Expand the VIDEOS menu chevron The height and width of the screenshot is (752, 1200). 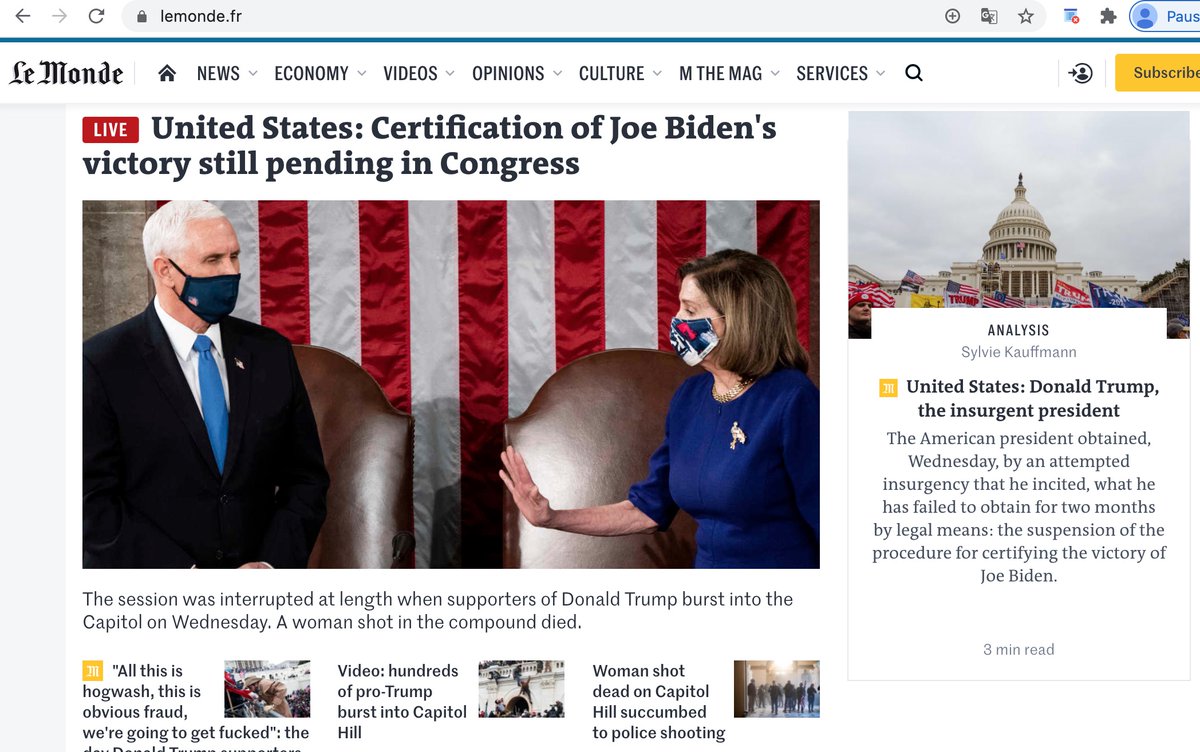click(450, 73)
